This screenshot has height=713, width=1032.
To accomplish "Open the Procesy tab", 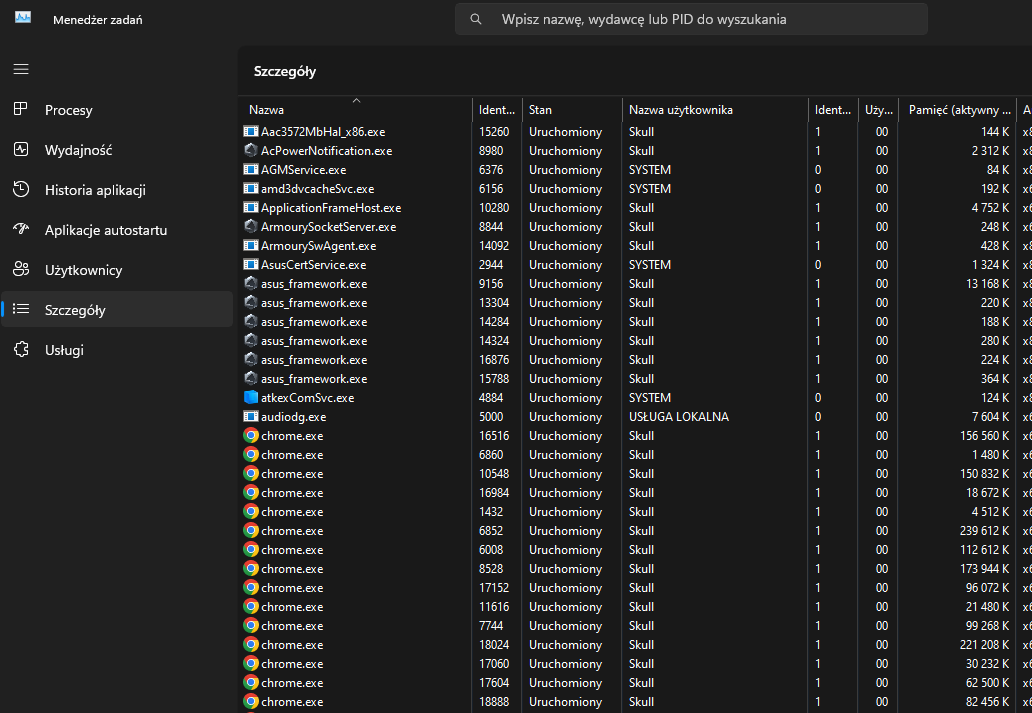I will pyautogui.click(x=117, y=110).
